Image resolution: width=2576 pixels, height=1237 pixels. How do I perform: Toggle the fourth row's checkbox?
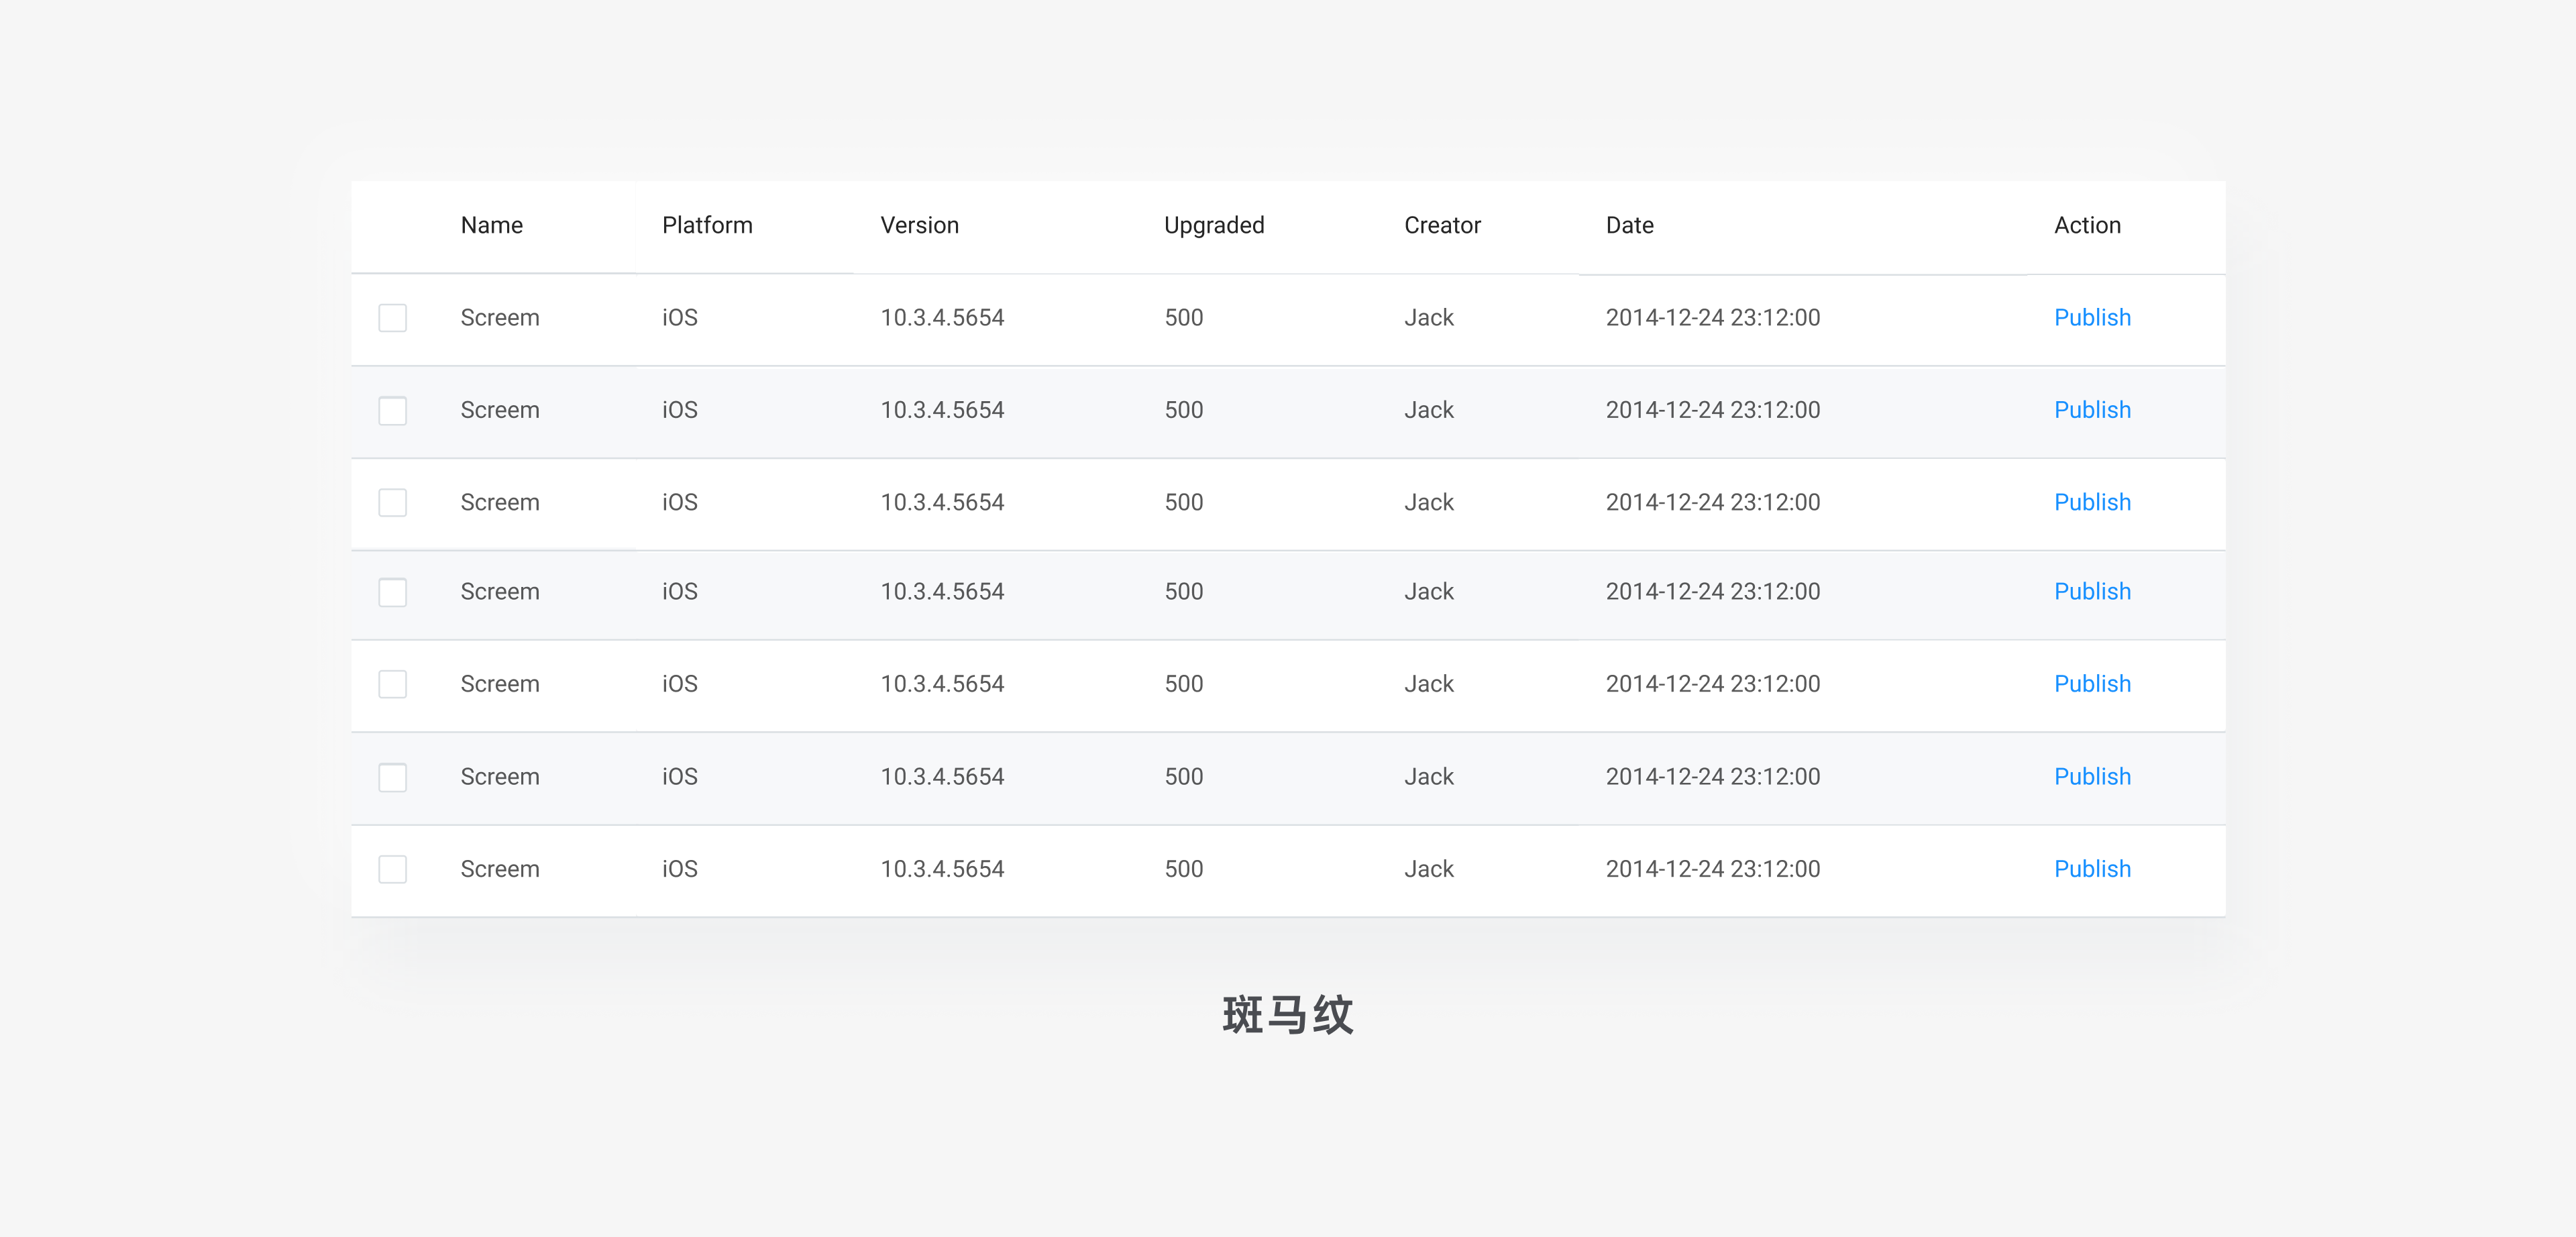392,592
